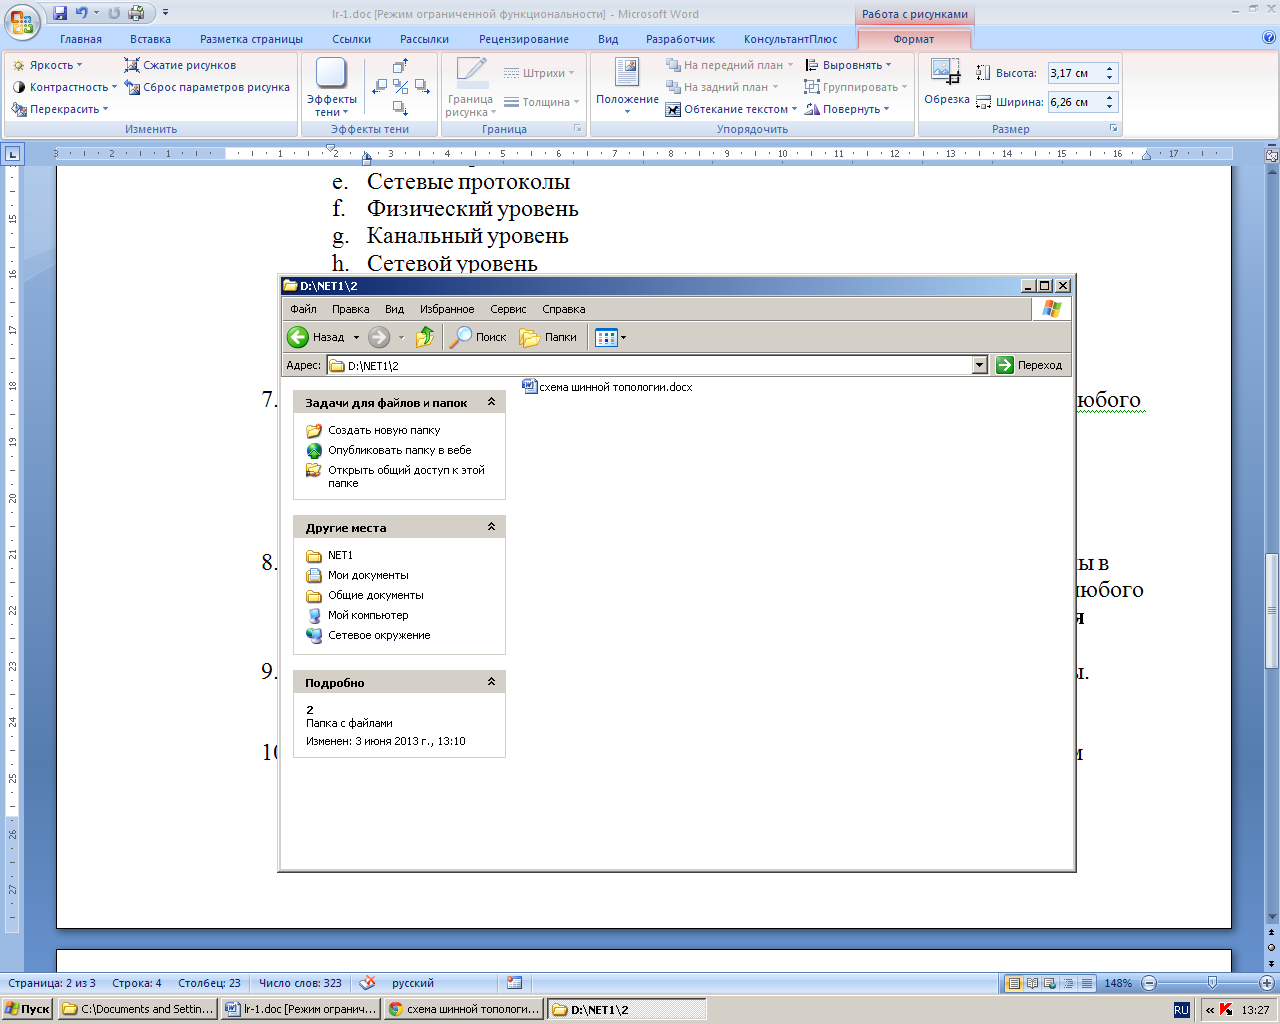Click the quick print icon in quick access toolbar
This screenshot has width=1280, height=1024.
[137, 13]
